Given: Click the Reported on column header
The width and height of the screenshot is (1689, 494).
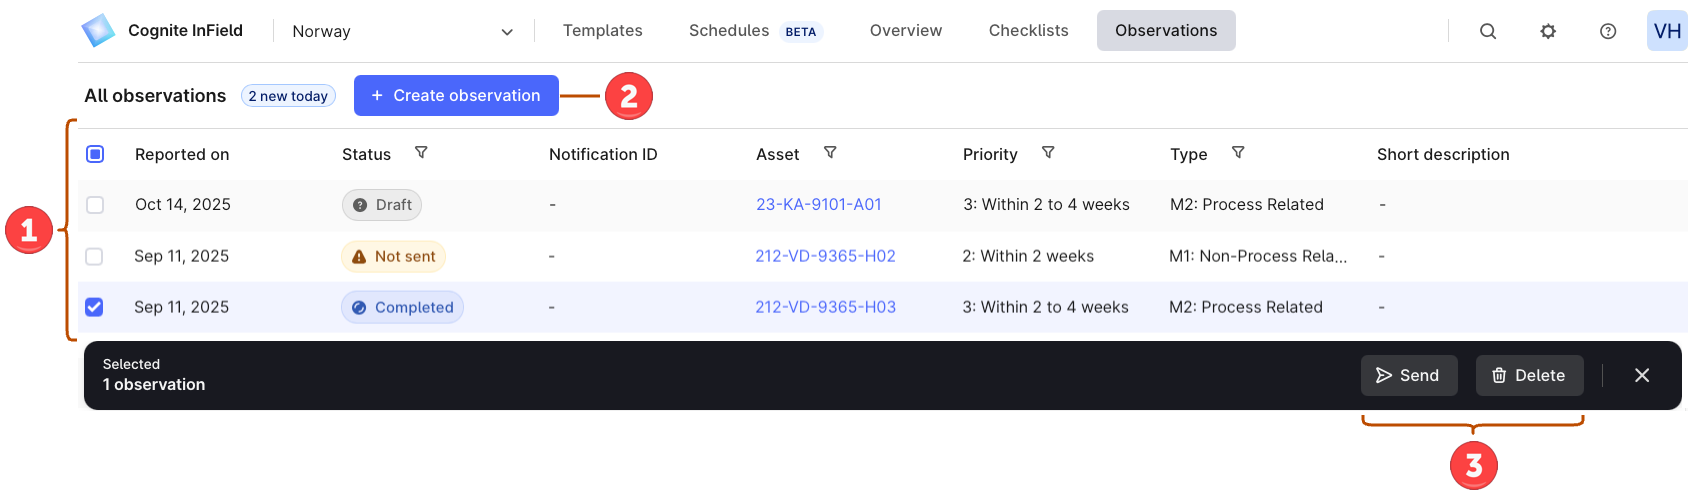Looking at the screenshot, I should click(x=182, y=154).
